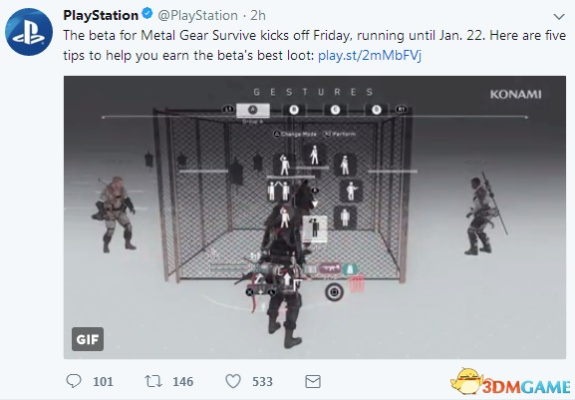Select the second gesture group tab
Screen dimensions: 575x400
tap(294, 110)
